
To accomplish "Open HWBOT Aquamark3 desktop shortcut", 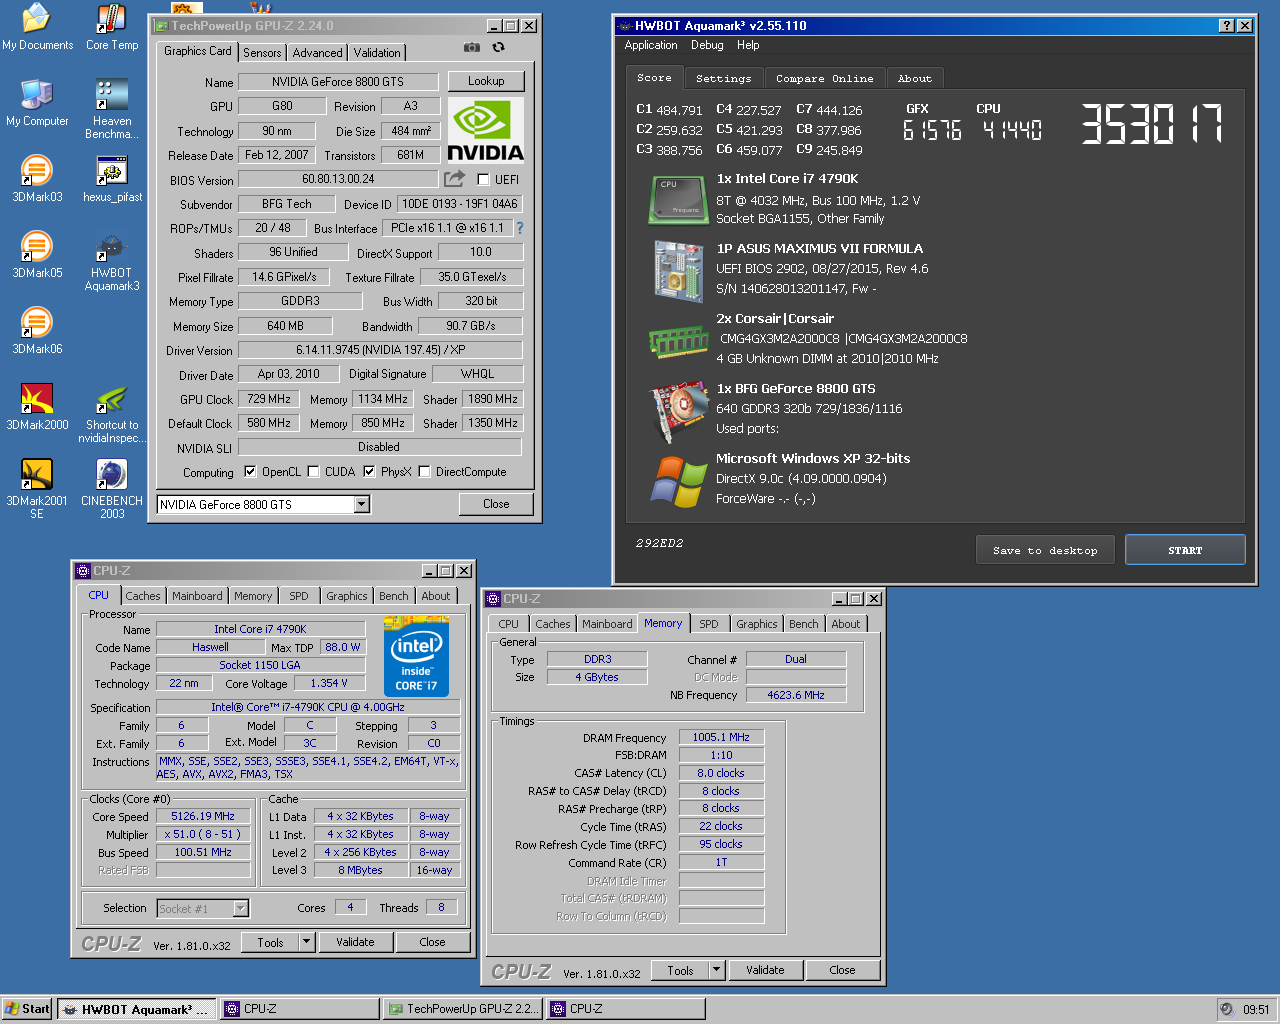I will tap(112, 262).
